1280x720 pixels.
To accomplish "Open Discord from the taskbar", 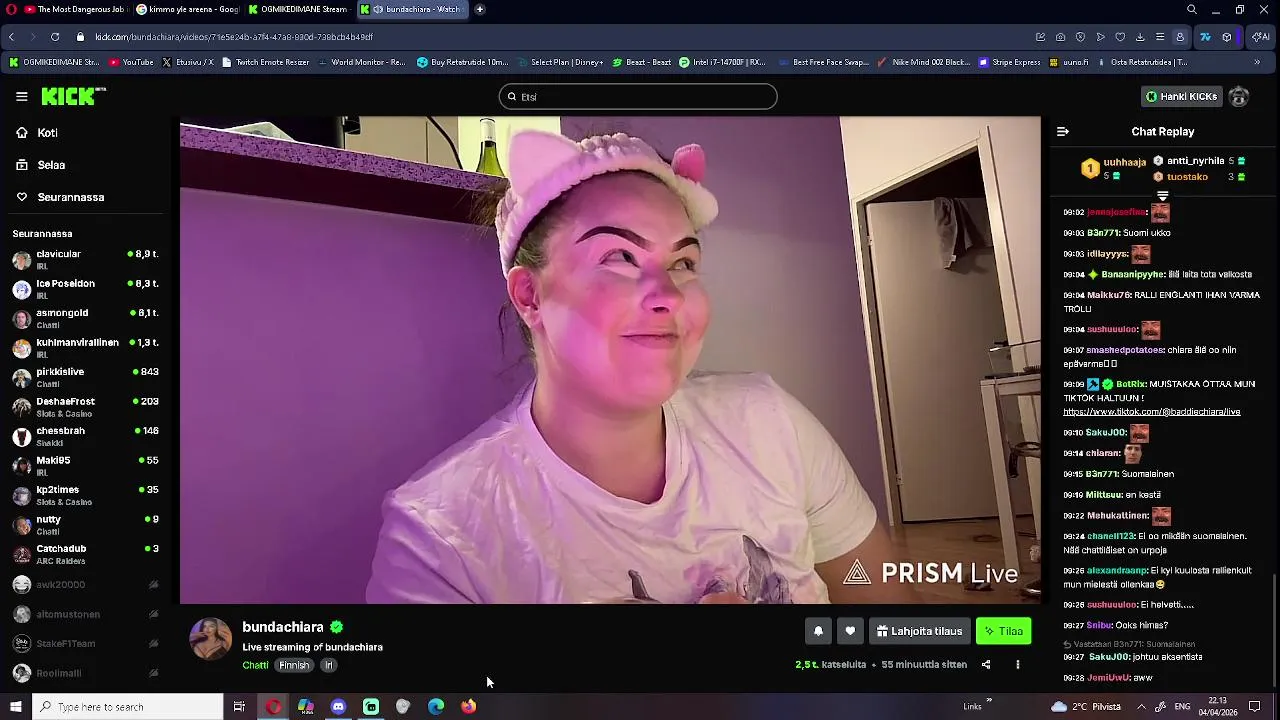I will (x=338, y=707).
